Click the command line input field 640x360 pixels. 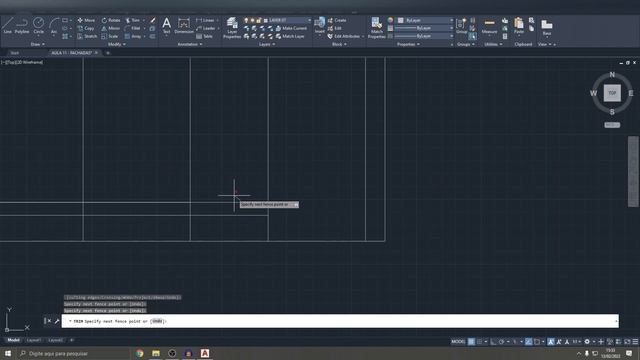pos(340,321)
